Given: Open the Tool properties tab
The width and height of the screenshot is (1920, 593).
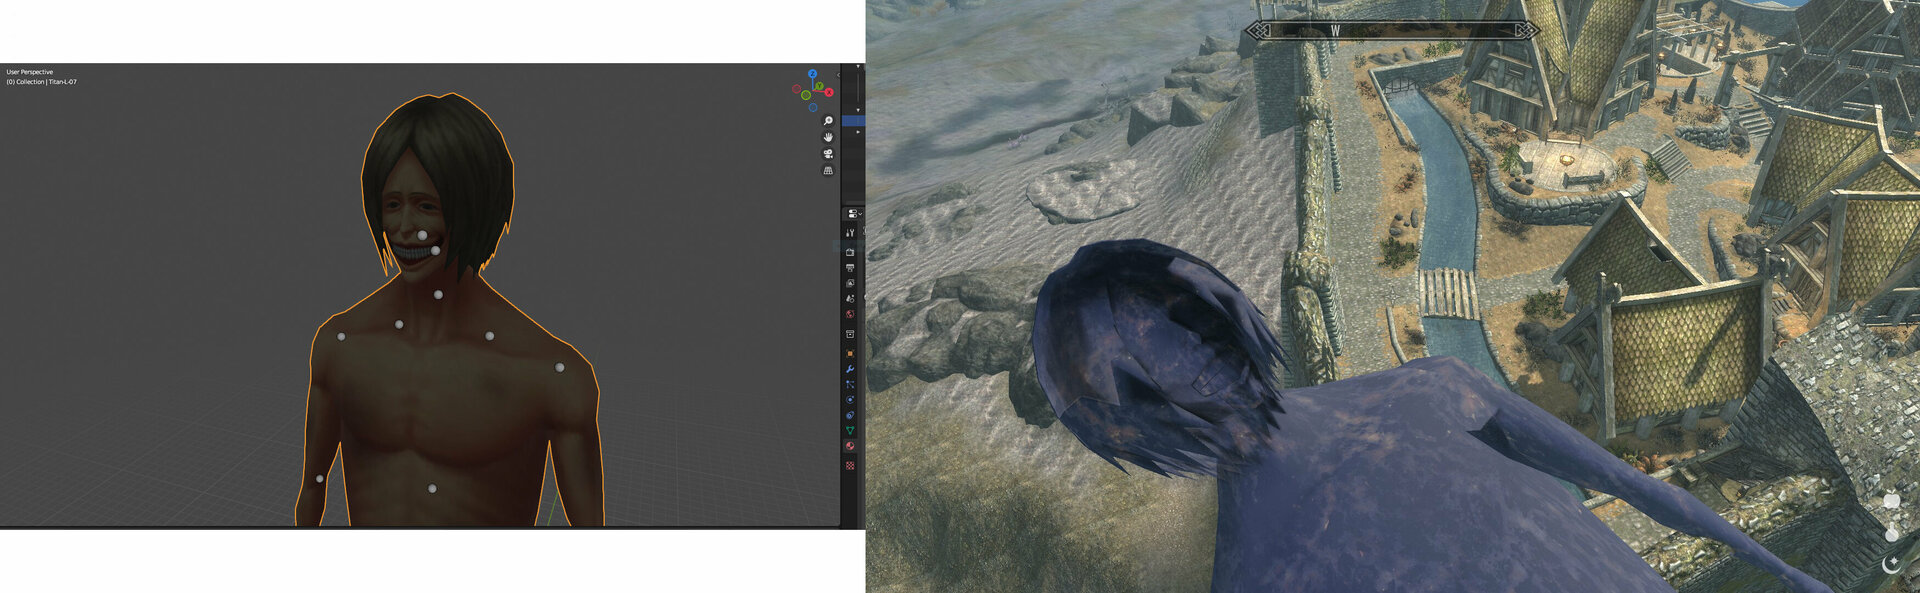Looking at the screenshot, I should (850, 233).
